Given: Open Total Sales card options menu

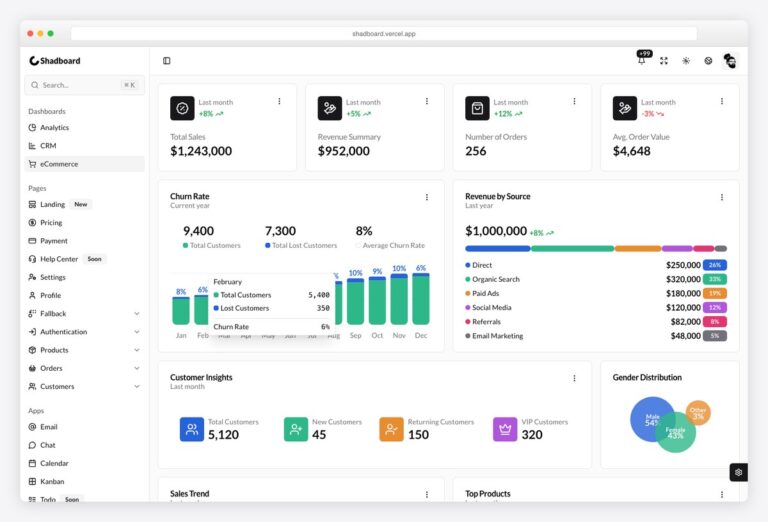Looking at the screenshot, I should [x=279, y=101].
